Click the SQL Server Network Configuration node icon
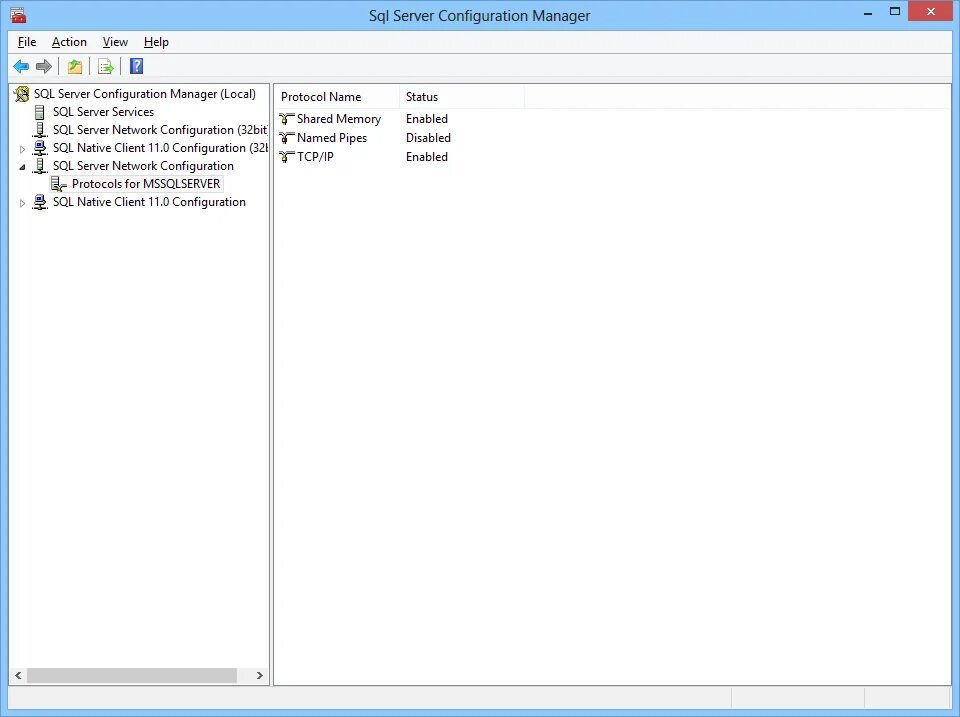This screenshot has width=960, height=717. (x=40, y=166)
